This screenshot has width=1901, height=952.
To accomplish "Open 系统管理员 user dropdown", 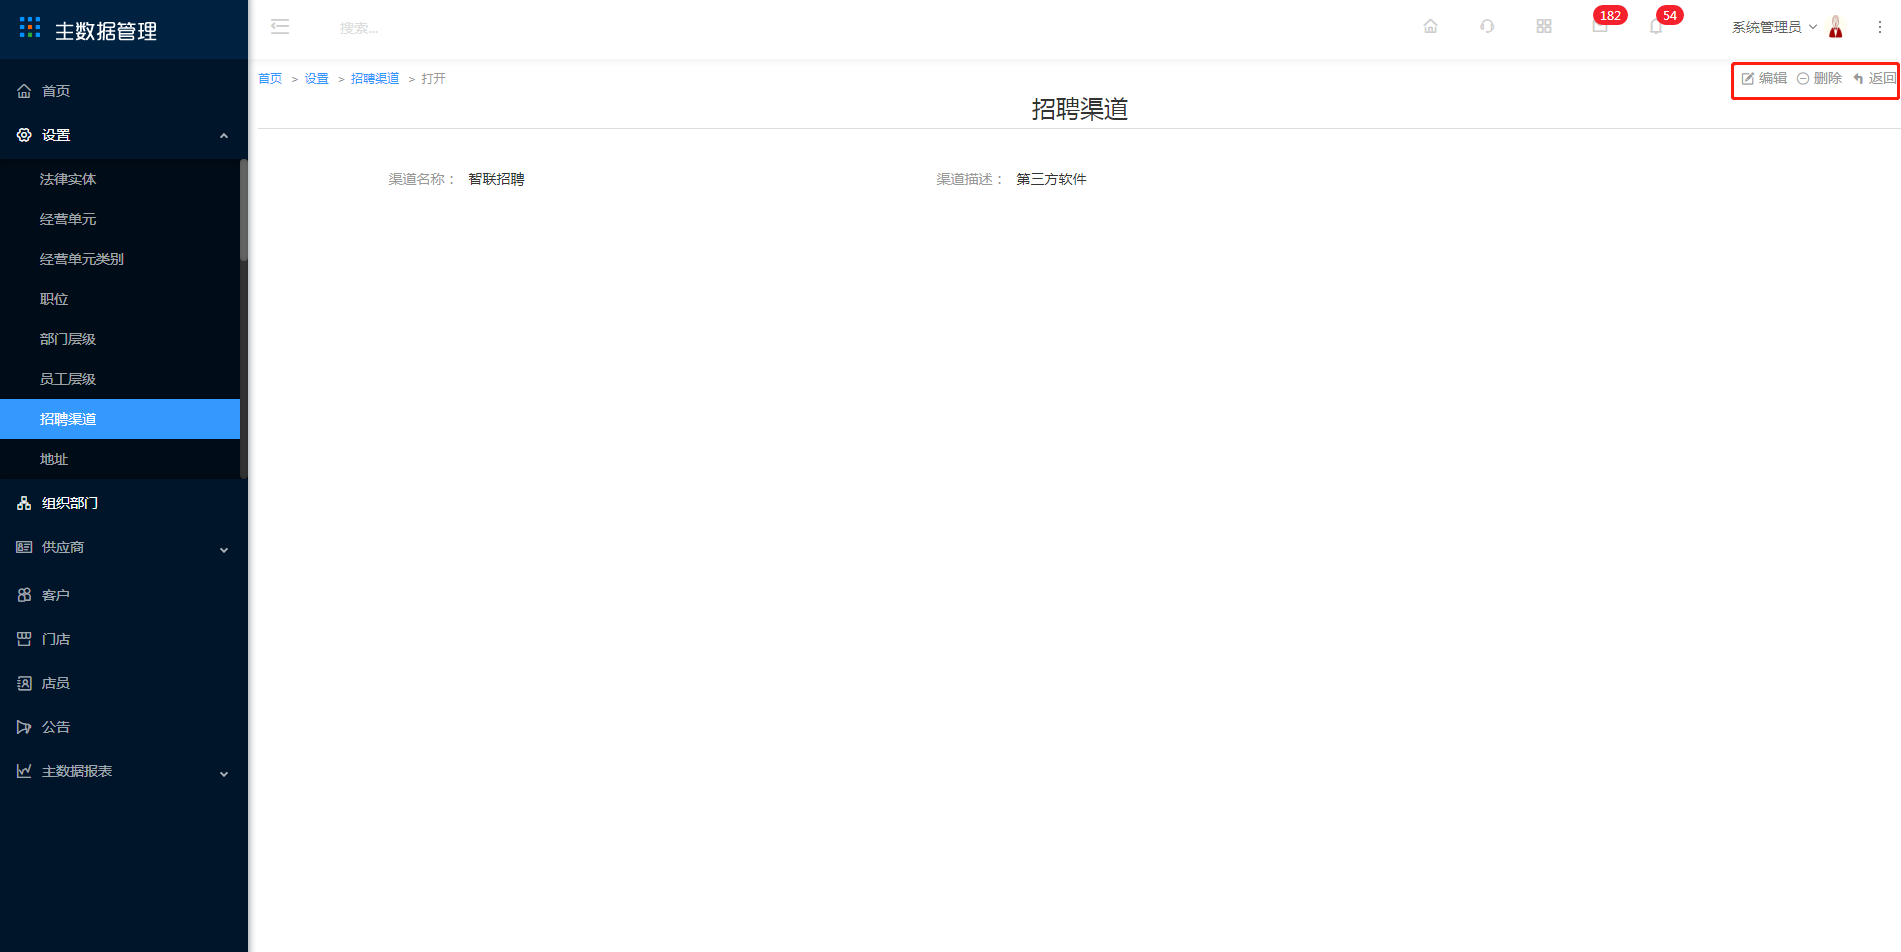I will pyautogui.click(x=1774, y=27).
